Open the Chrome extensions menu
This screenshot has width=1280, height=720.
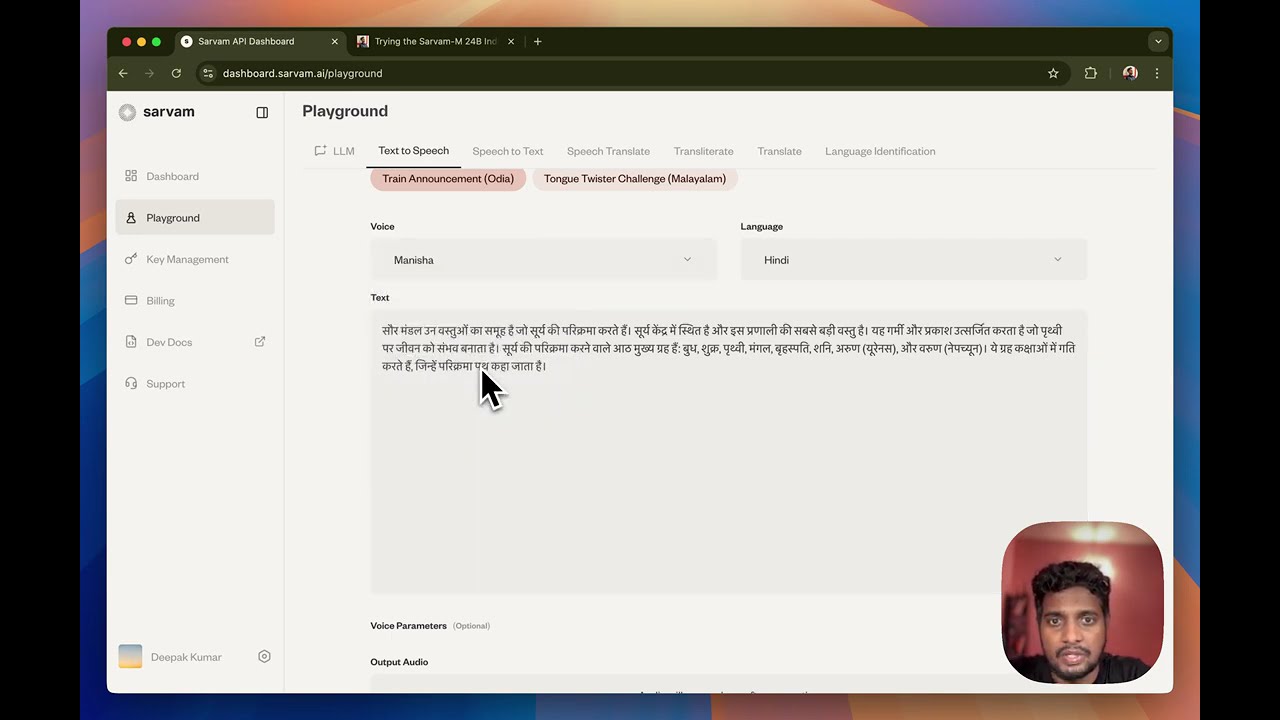[x=1091, y=73]
